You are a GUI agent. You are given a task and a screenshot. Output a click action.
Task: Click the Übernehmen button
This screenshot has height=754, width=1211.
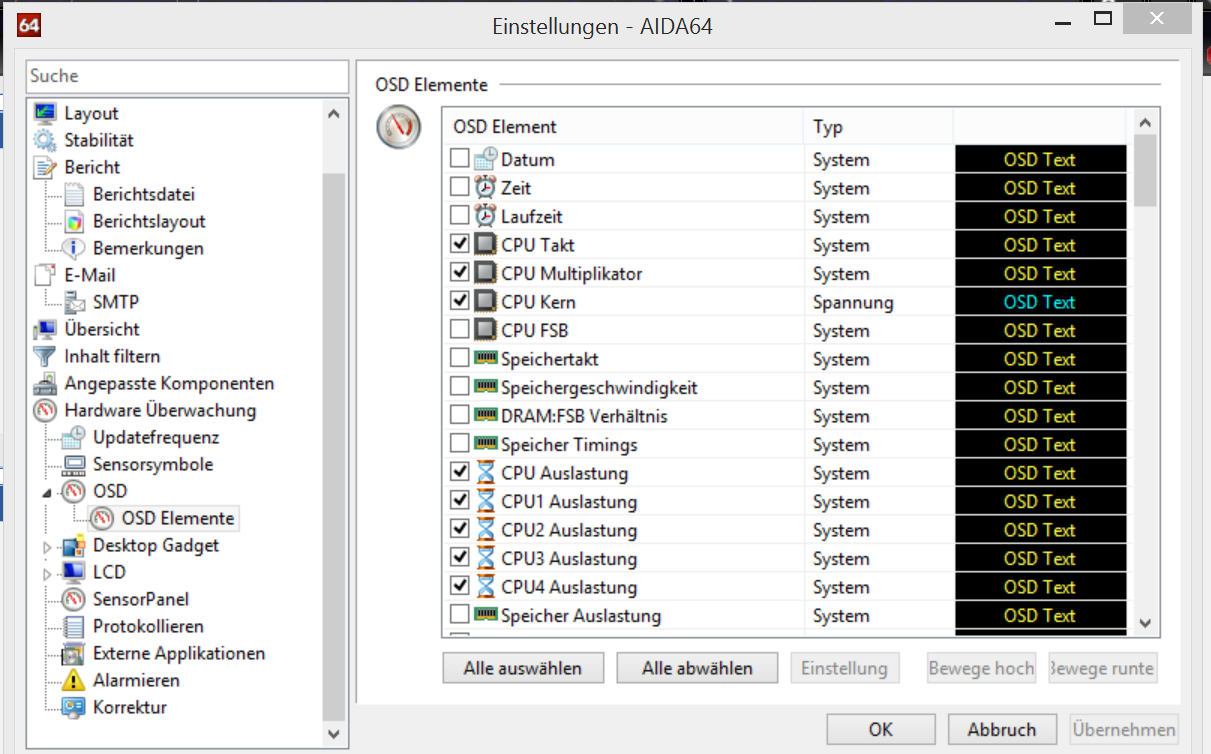pyautogui.click(x=1124, y=729)
